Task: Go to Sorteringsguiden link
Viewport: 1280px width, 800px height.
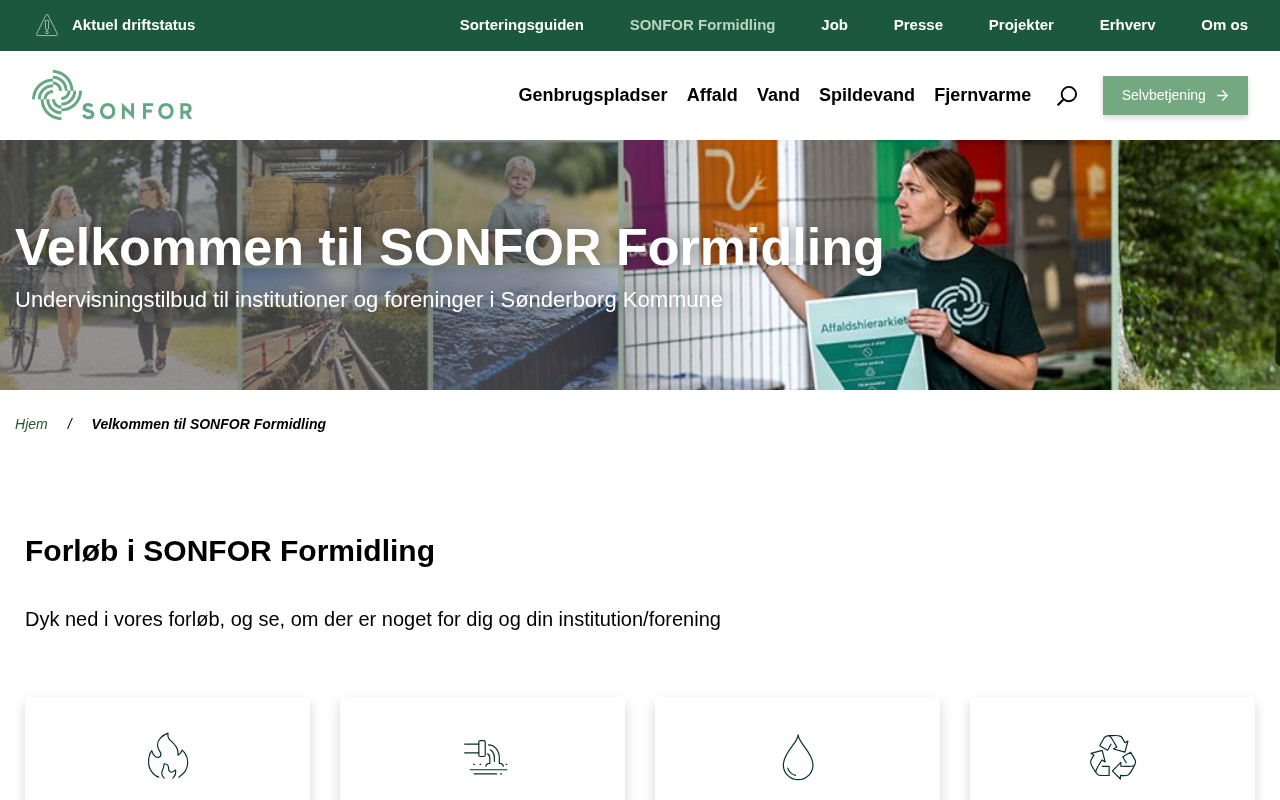Action: pos(522,25)
